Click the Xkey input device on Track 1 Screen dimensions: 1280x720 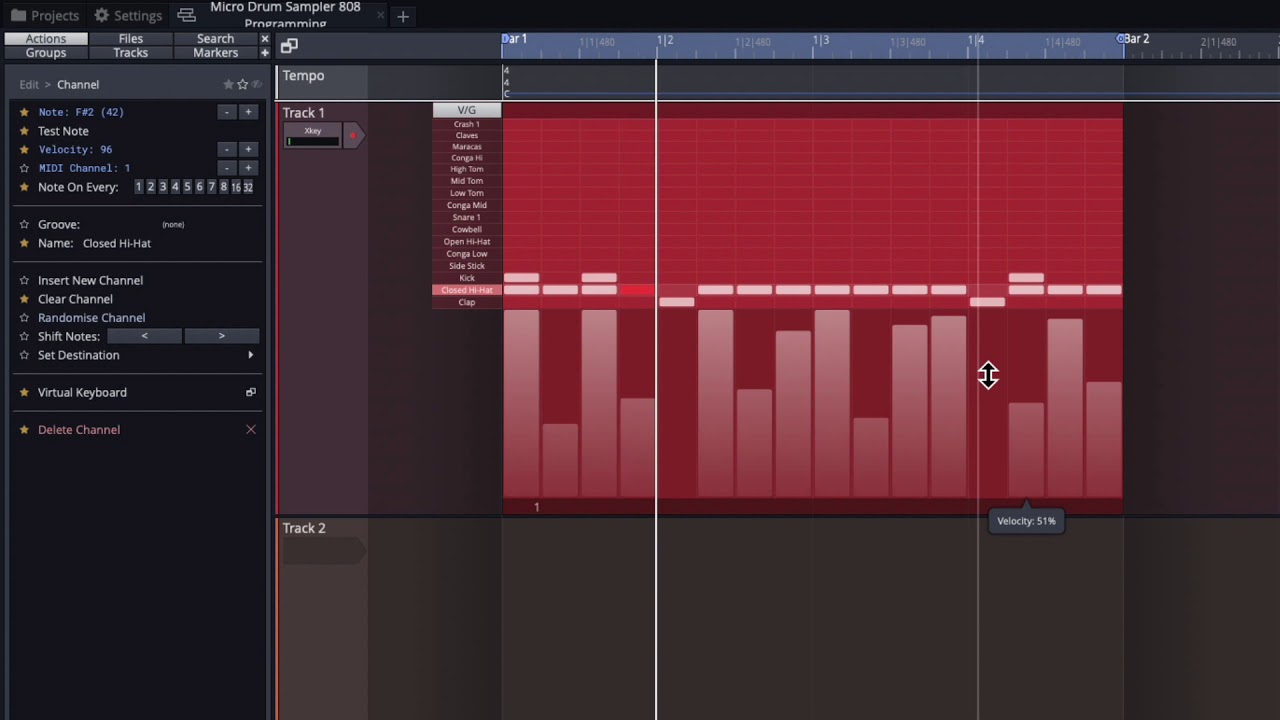coord(313,135)
